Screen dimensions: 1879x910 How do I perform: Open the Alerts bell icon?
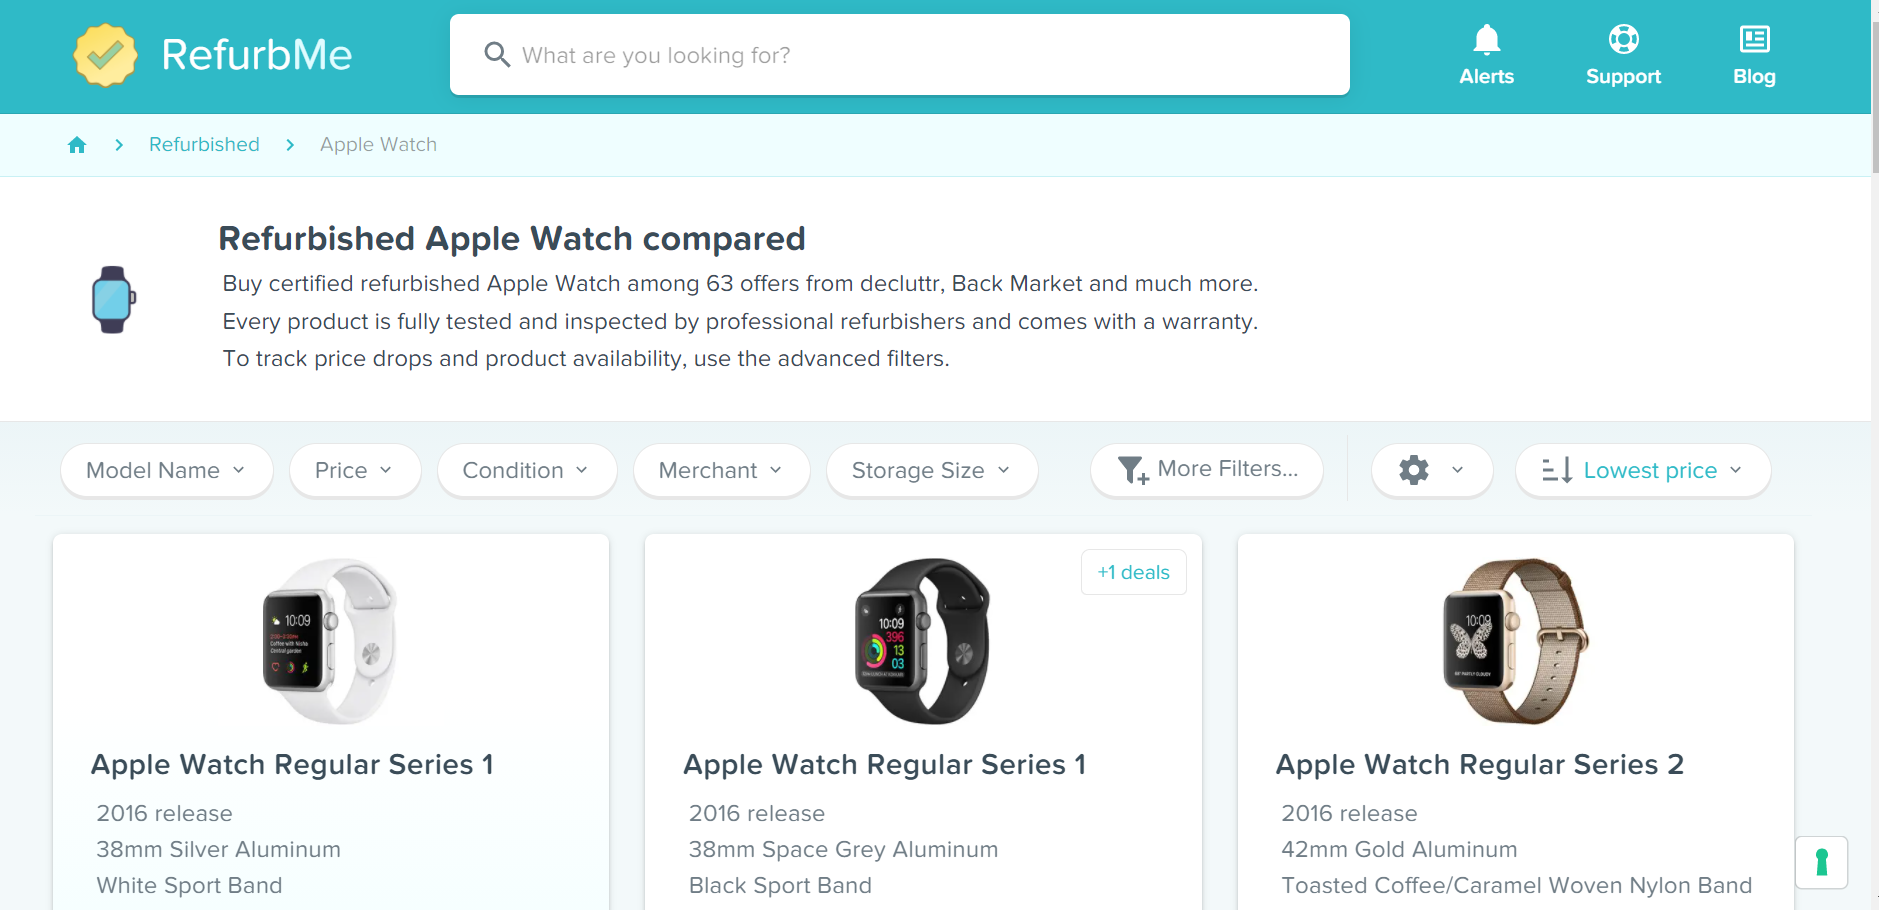pyautogui.click(x=1486, y=39)
